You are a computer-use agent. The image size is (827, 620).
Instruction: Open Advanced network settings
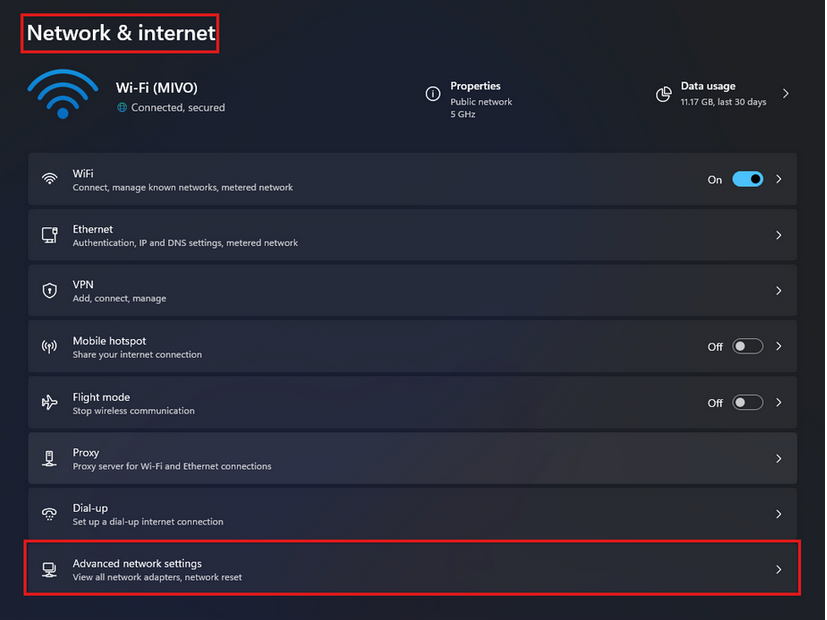pos(412,569)
